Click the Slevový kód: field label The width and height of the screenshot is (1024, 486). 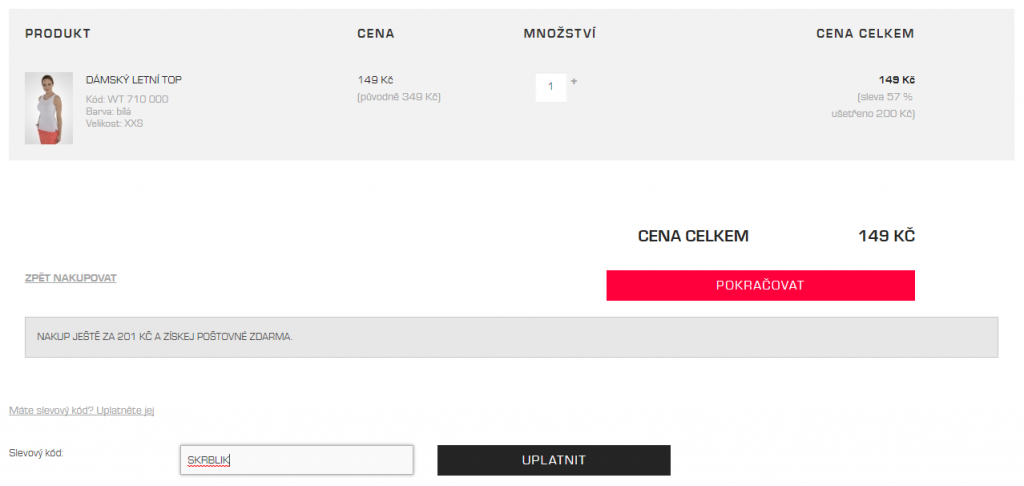tap(36, 452)
